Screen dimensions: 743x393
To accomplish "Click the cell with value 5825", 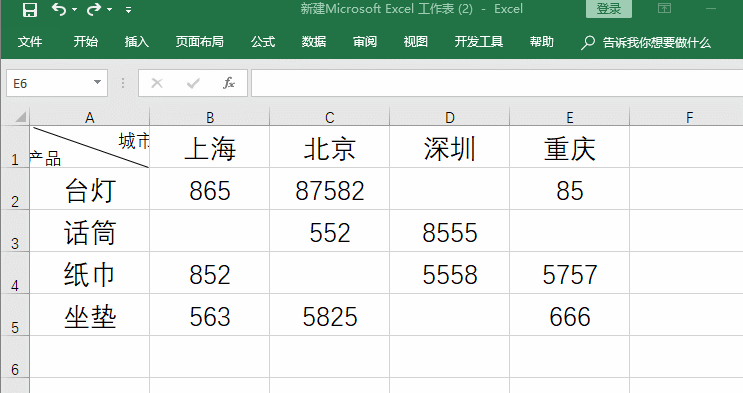I will [329, 315].
